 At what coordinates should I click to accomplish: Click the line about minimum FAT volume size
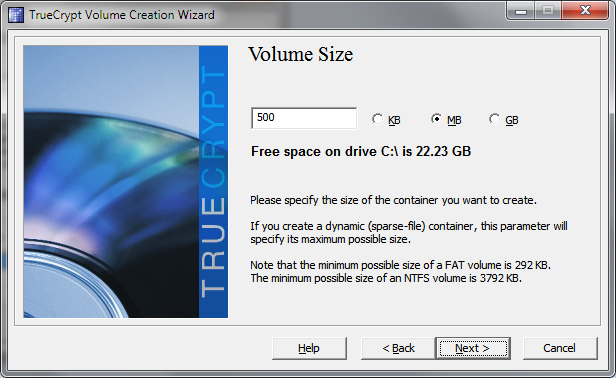click(x=400, y=265)
